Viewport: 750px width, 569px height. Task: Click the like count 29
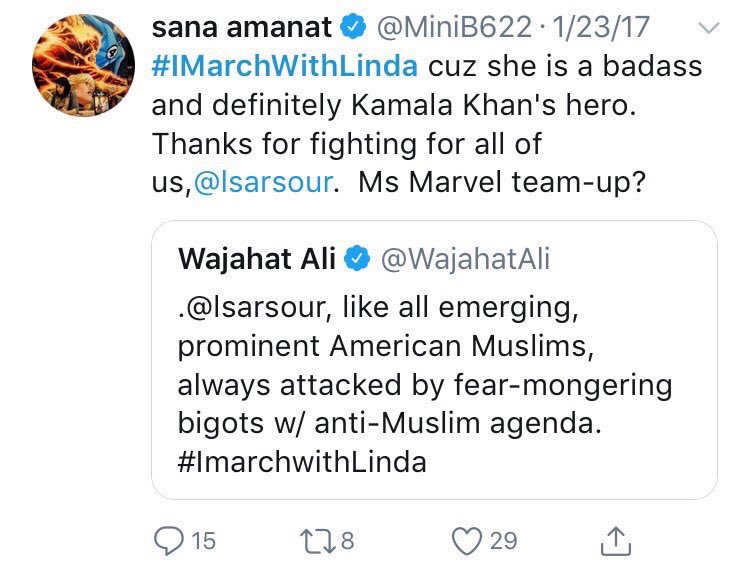[x=503, y=541]
